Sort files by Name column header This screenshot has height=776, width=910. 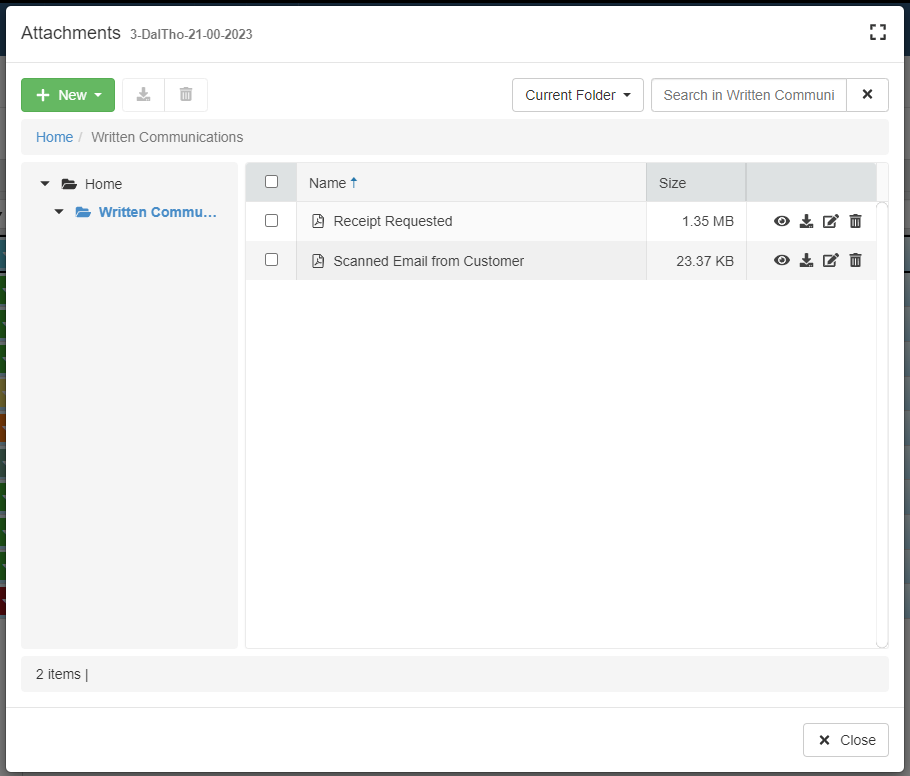(x=327, y=183)
